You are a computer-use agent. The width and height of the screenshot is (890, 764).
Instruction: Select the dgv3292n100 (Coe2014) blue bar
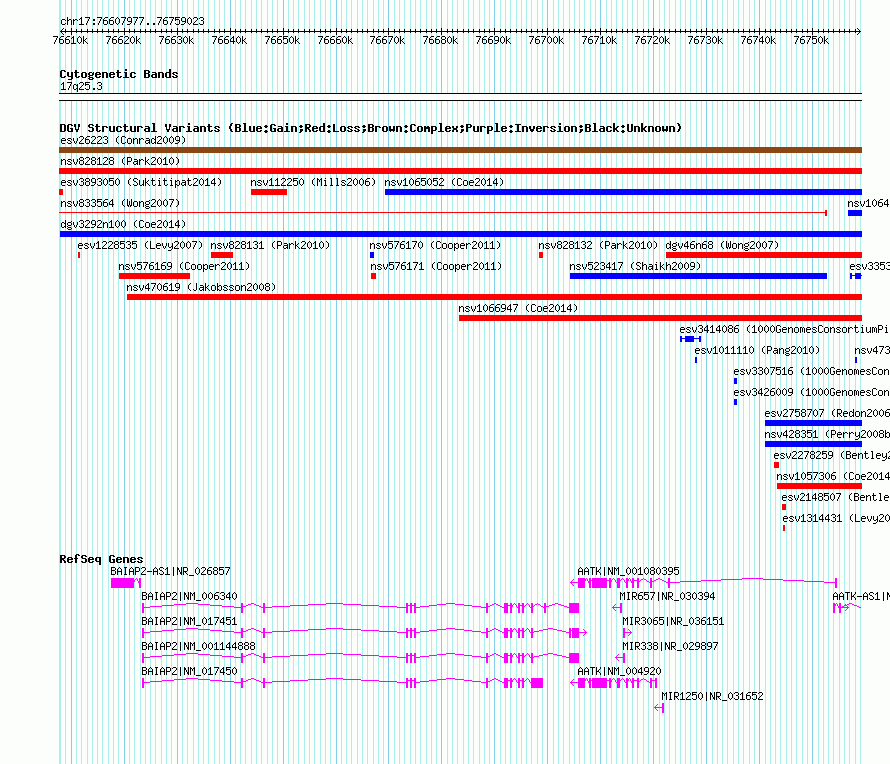pos(460,234)
